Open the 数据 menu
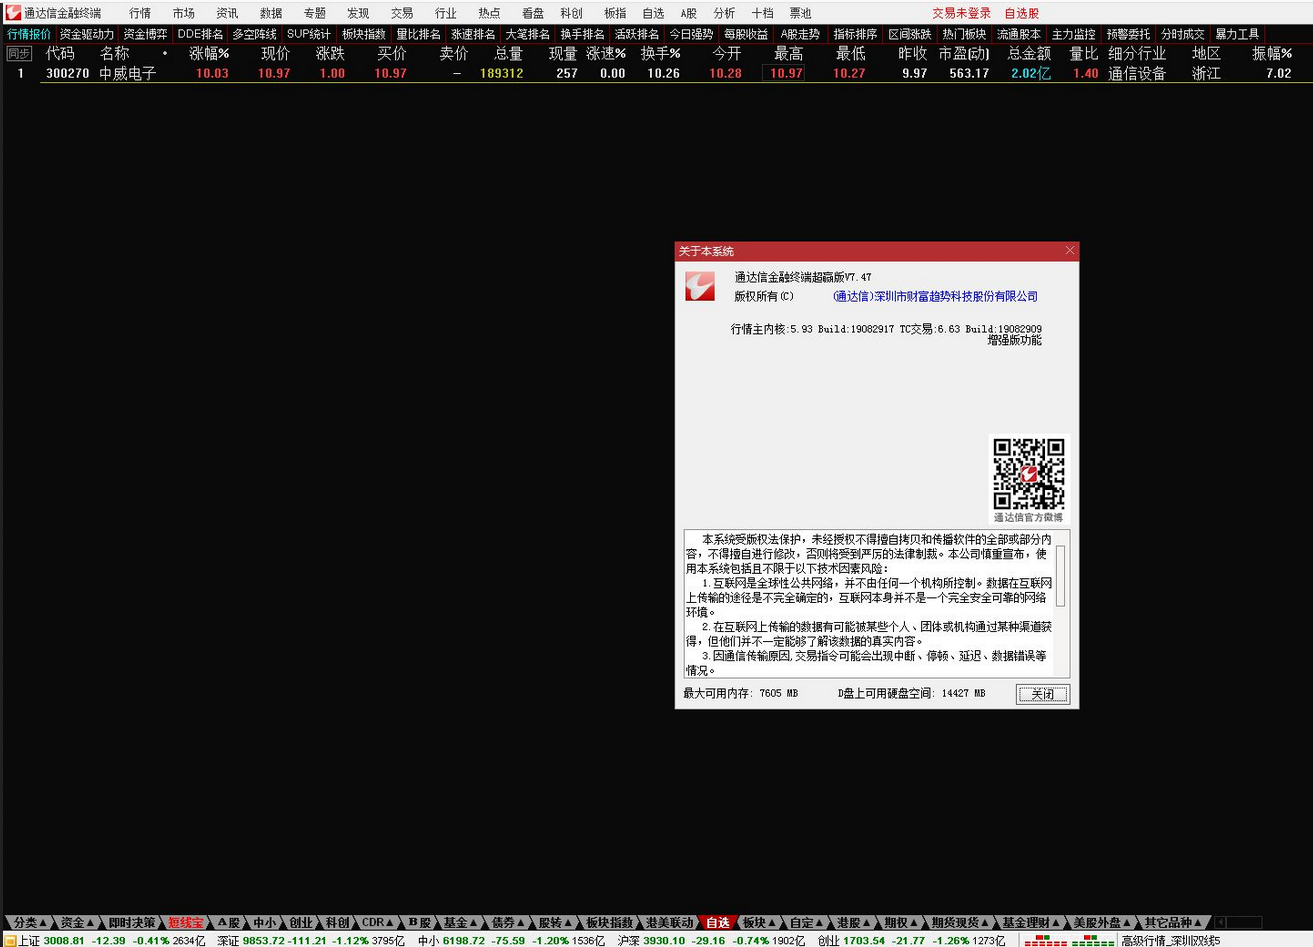The image size is (1313, 947). coord(271,13)
